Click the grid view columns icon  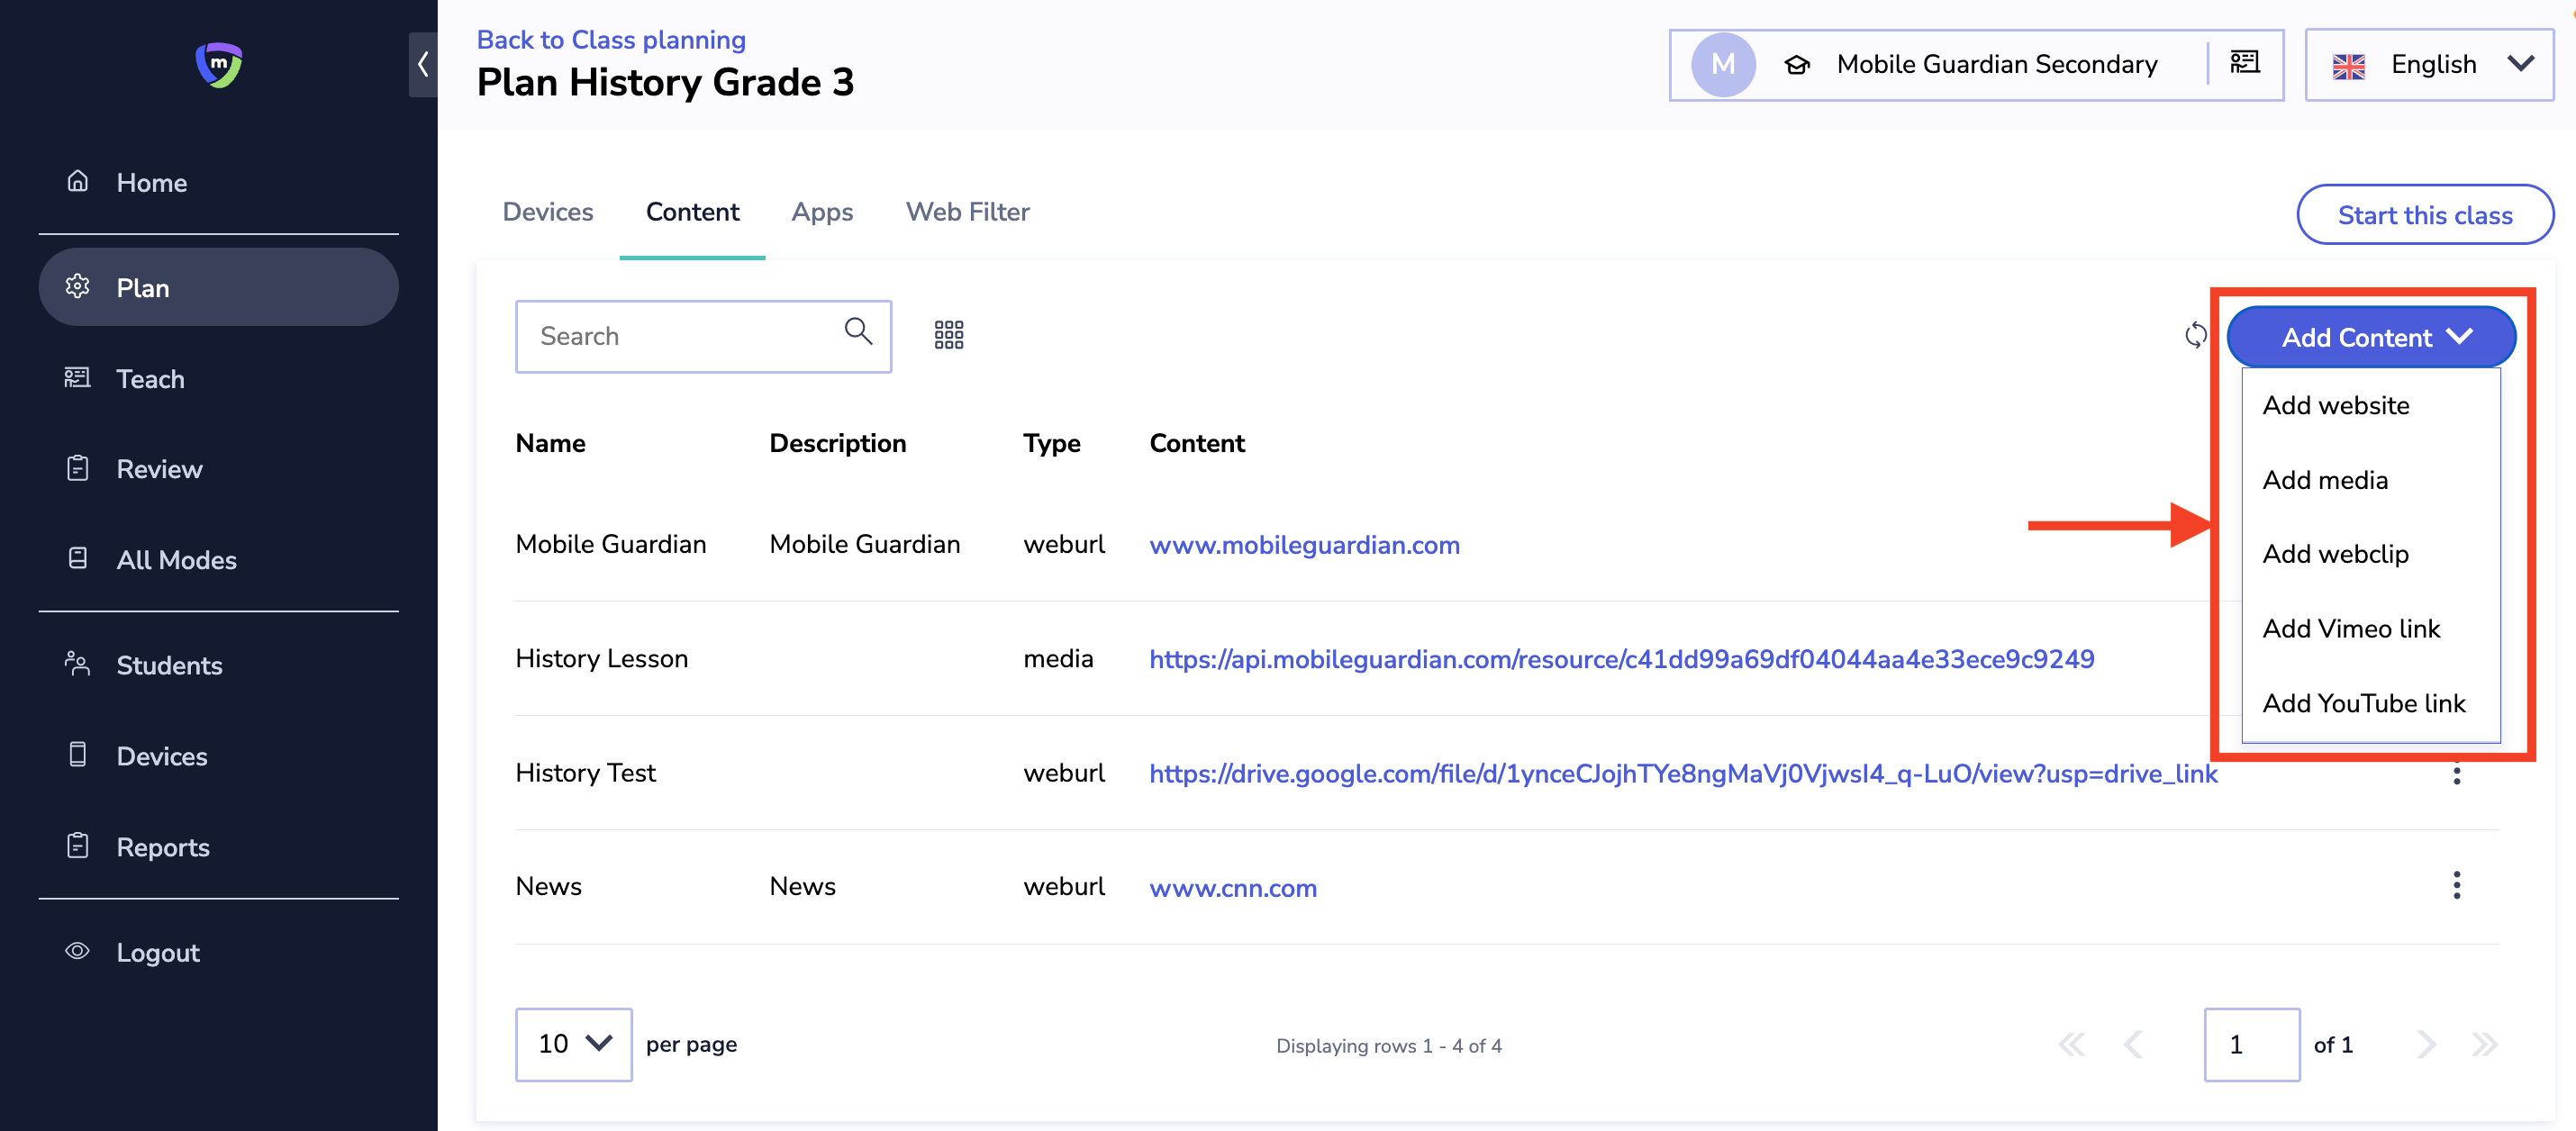pos(948,335)
